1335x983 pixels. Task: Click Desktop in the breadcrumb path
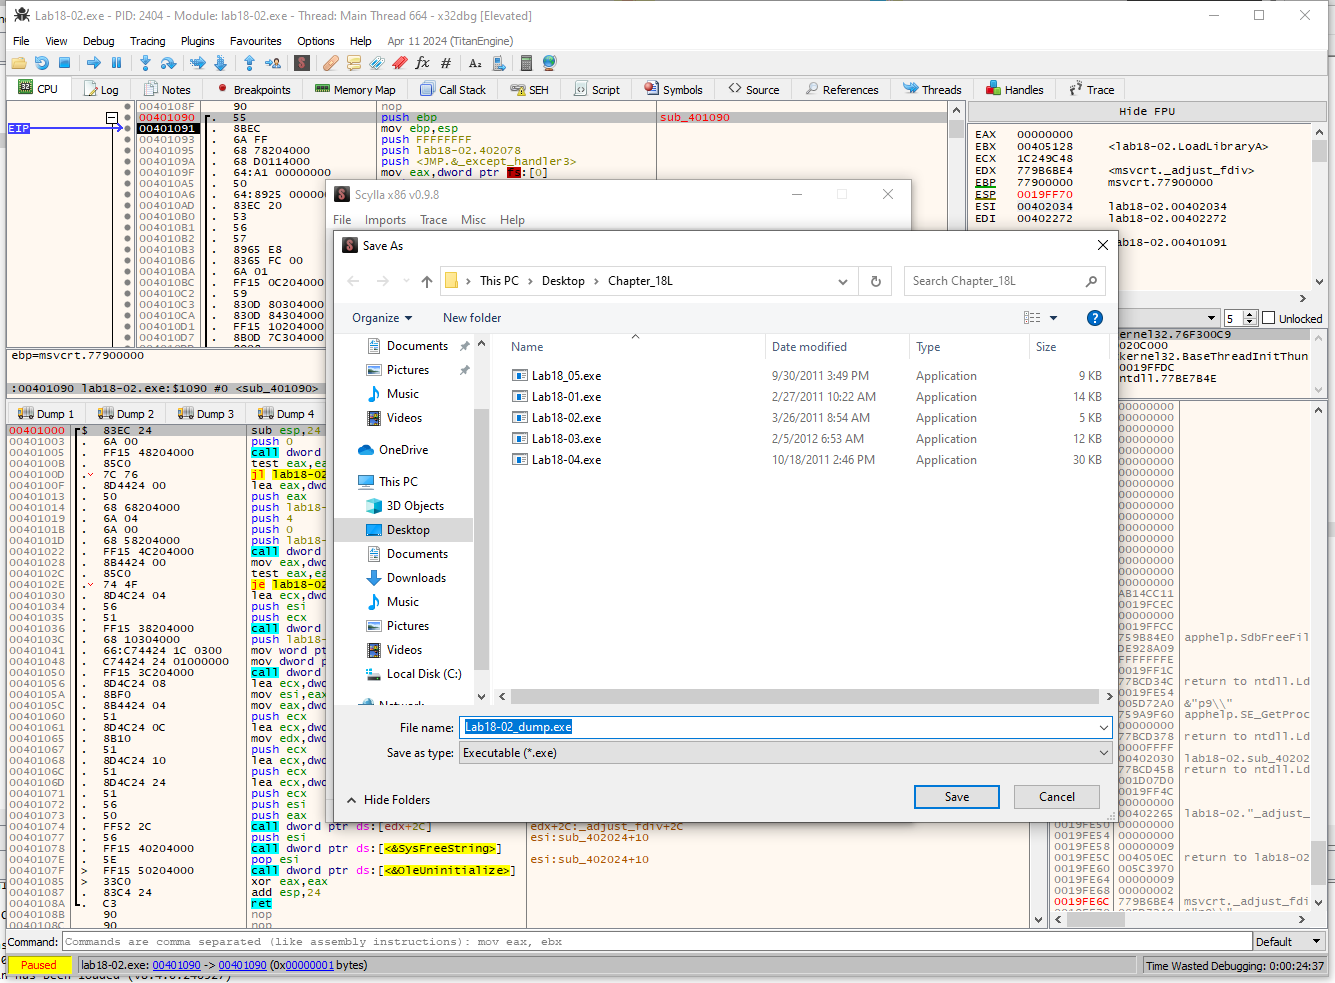[x=563, y=281]
